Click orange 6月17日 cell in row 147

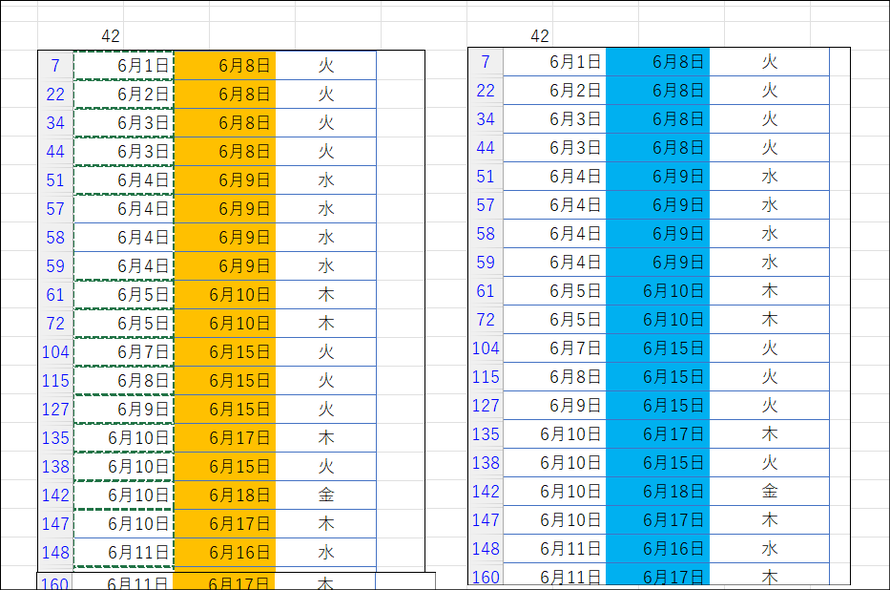click(225, 524)
